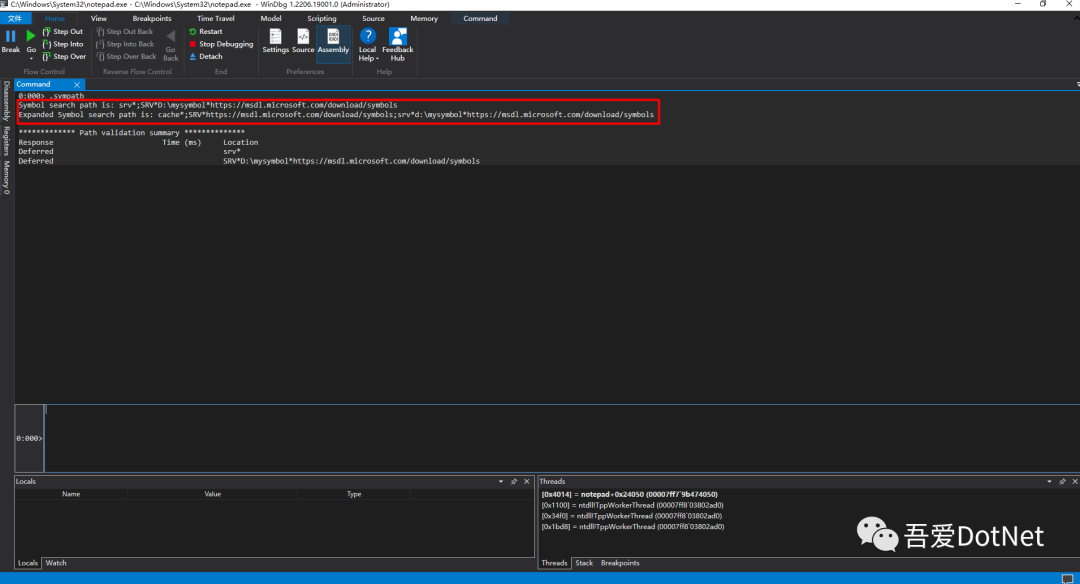Screen dimensions: 1080x584
Task: Open the Breakpoints ribbon tab
Action: (152, 19)
